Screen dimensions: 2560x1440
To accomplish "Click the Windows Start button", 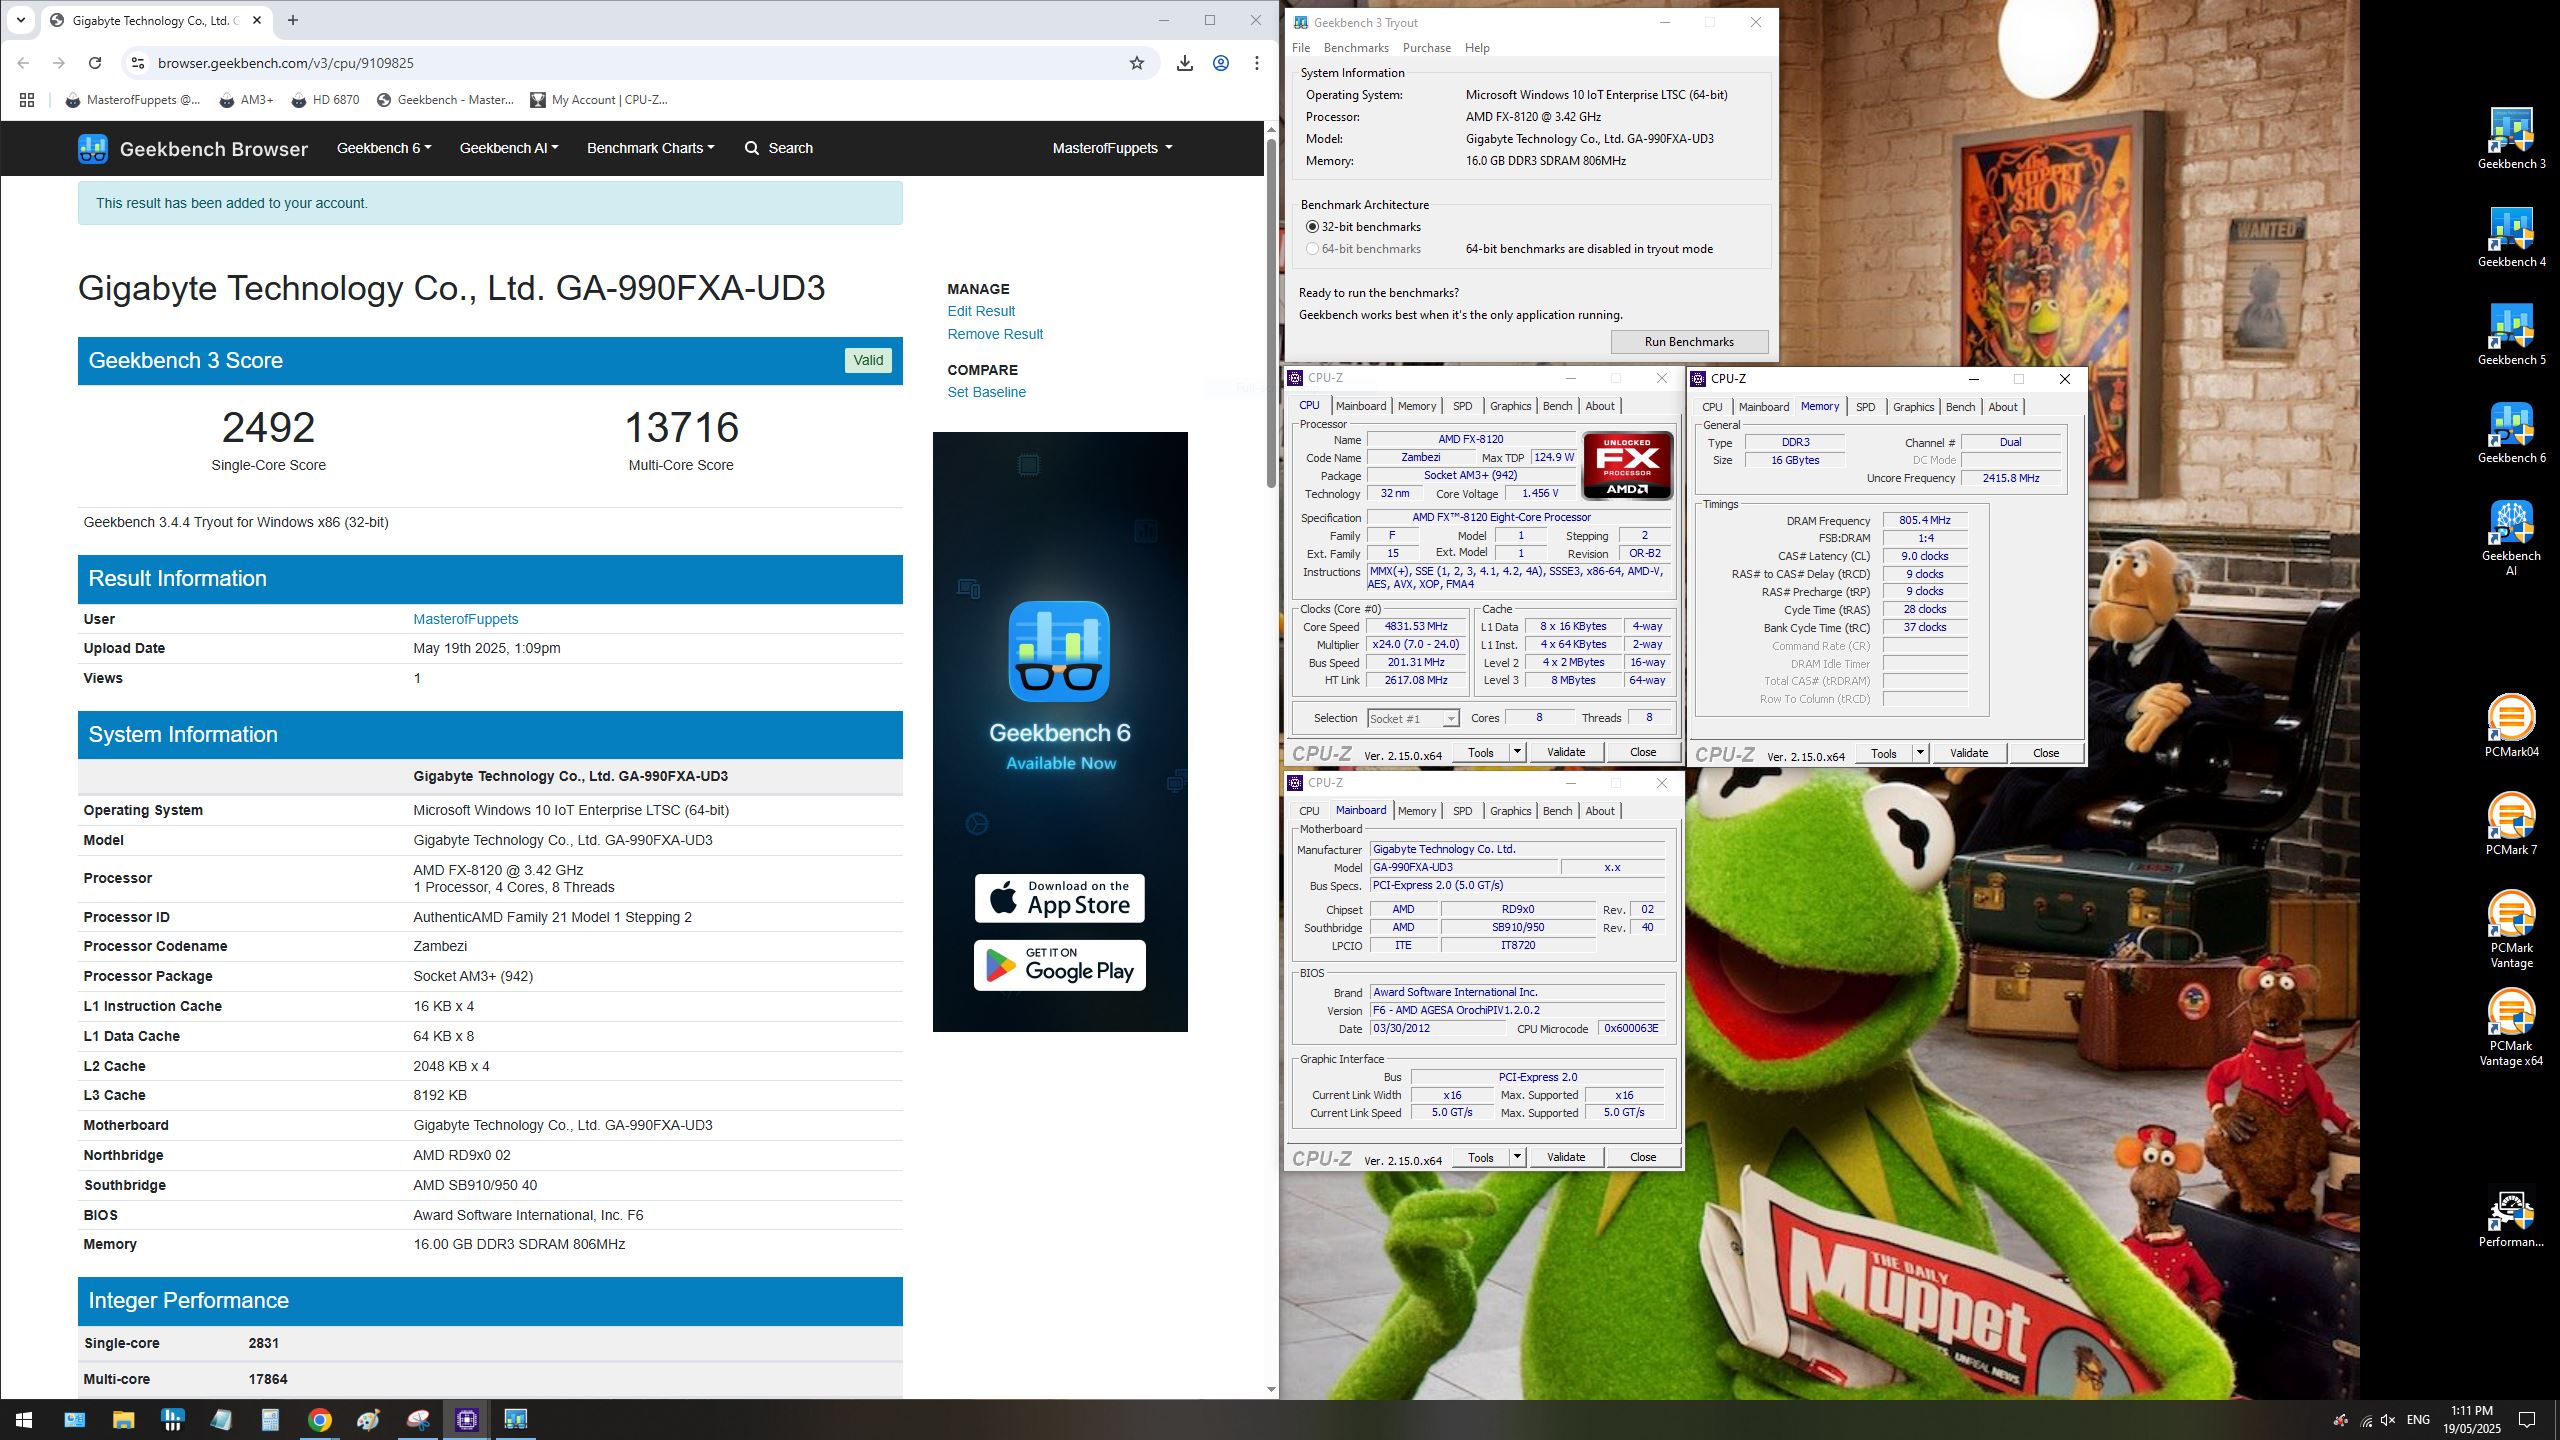I will (24, 1420).
